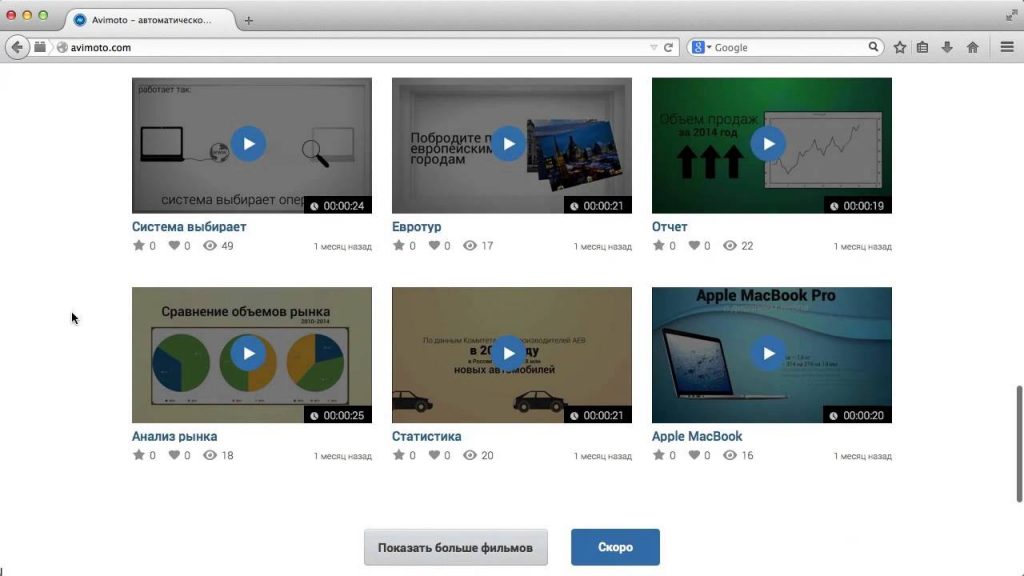Click the eye views icon under Статистика
This screenshot has height=576, width=1024.
tap(470, 456)
